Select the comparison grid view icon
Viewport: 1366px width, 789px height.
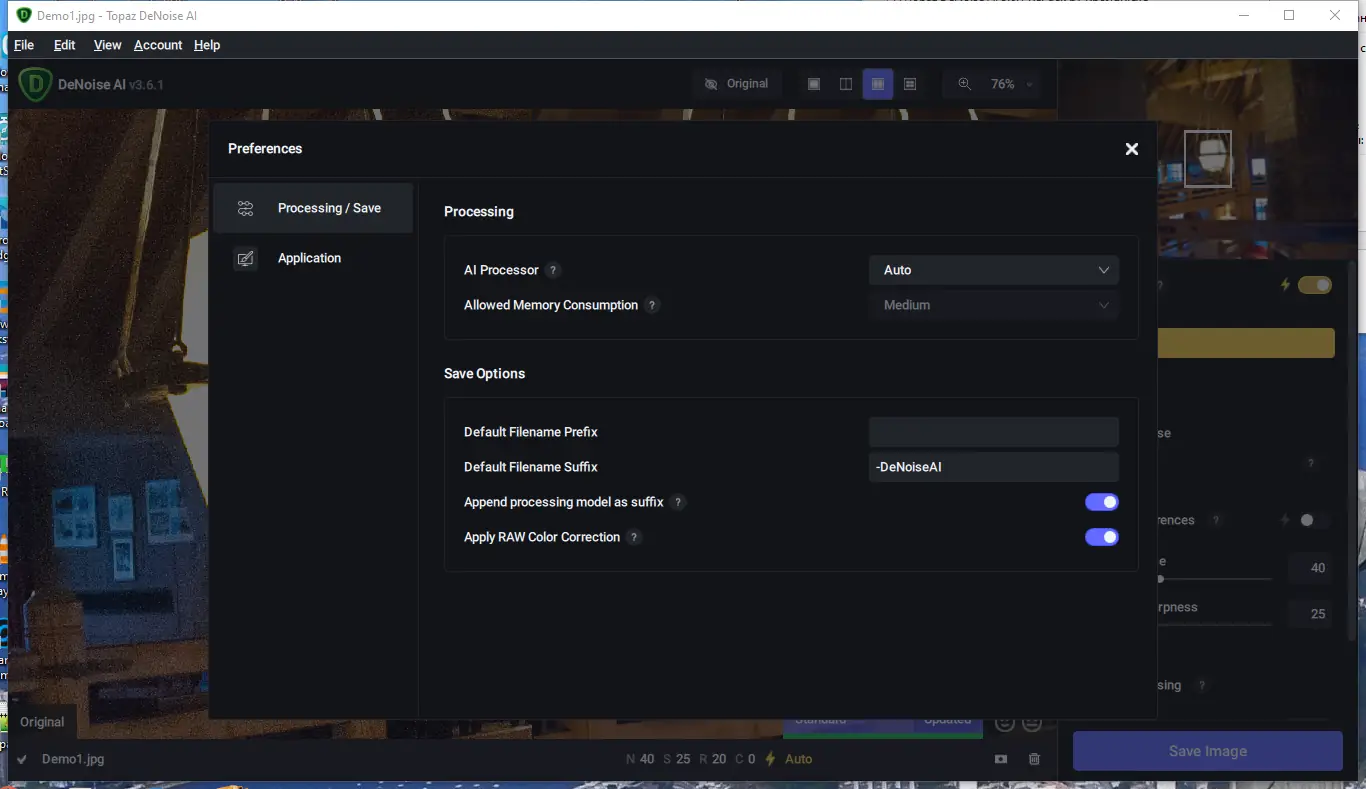tap(910, 84)
